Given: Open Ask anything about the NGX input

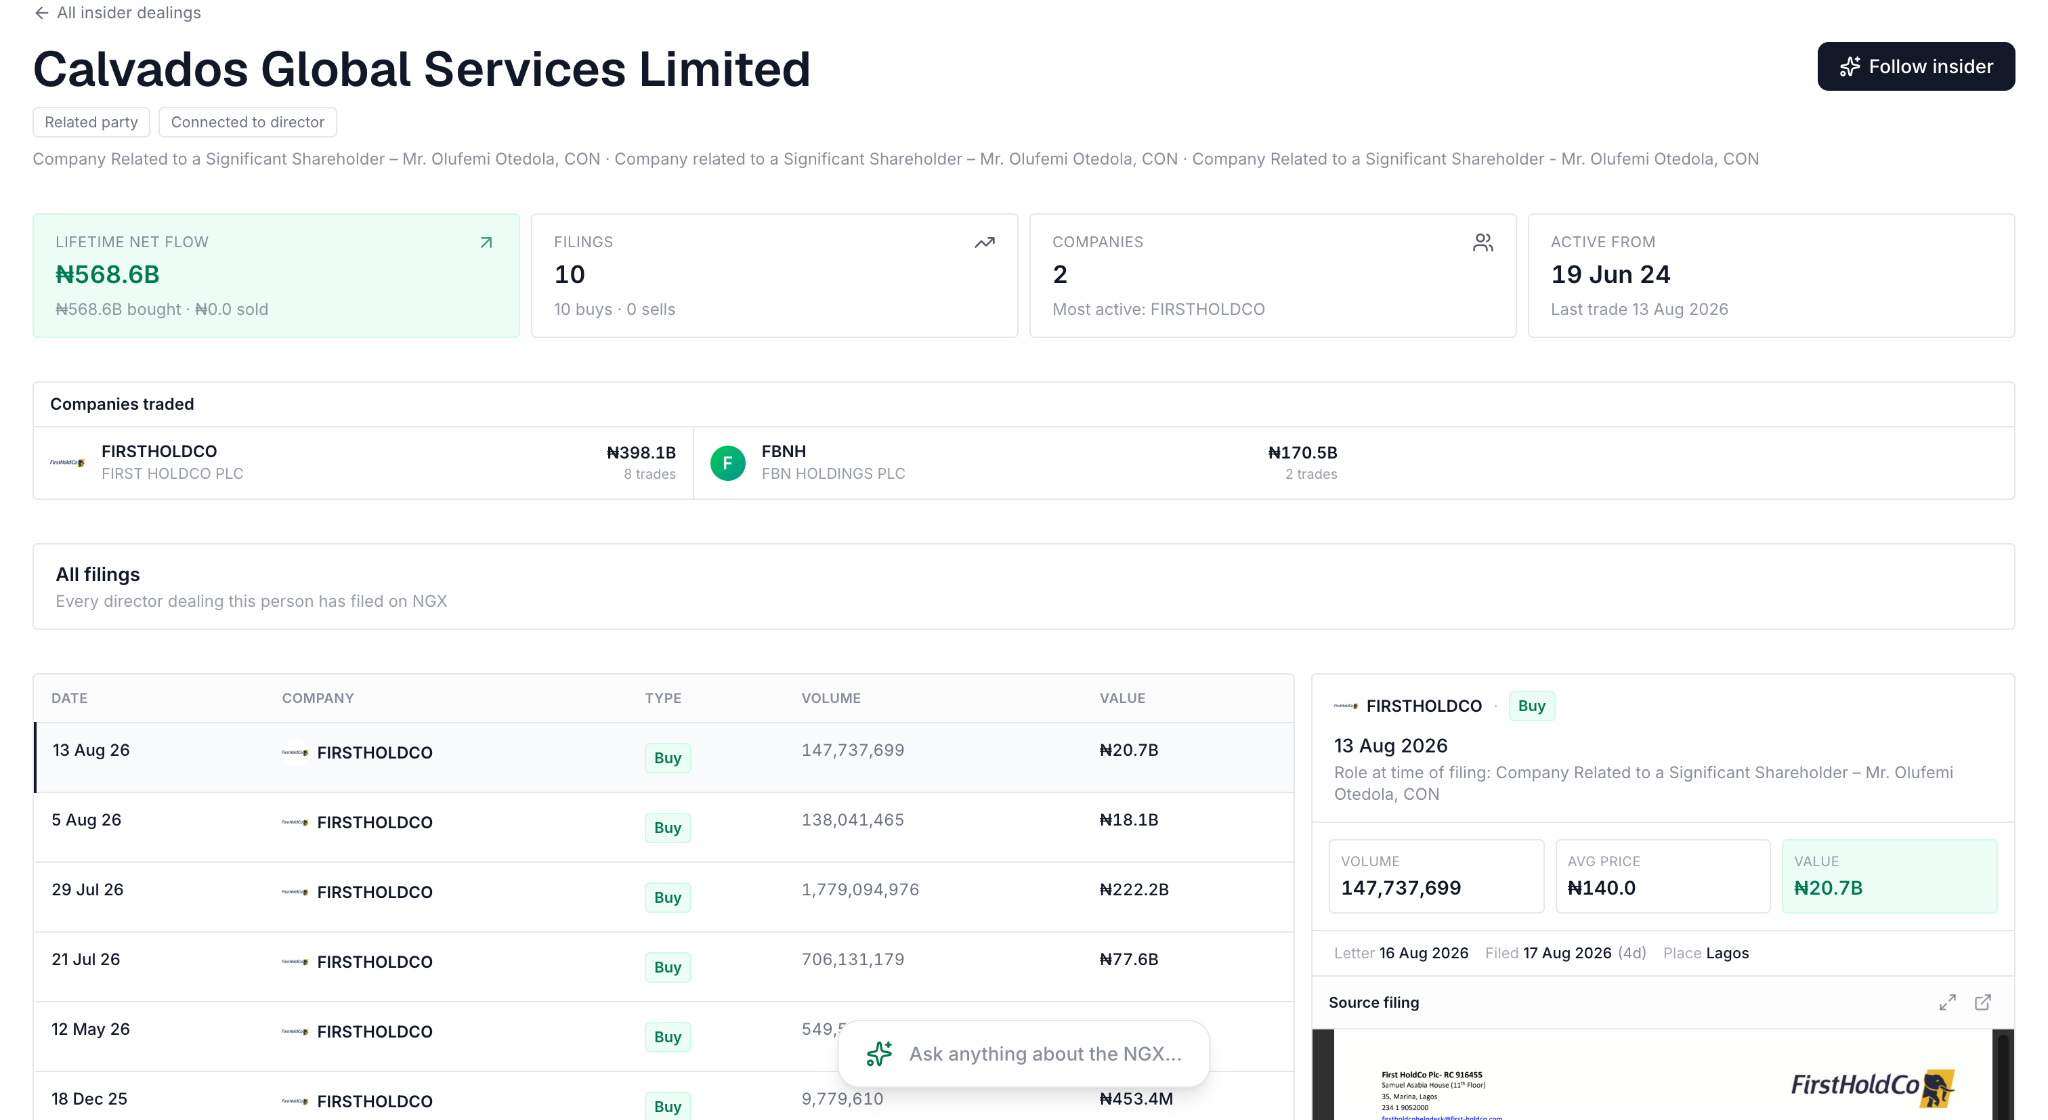Looking at the screenshot, I should click(x=1024, y=1054).
